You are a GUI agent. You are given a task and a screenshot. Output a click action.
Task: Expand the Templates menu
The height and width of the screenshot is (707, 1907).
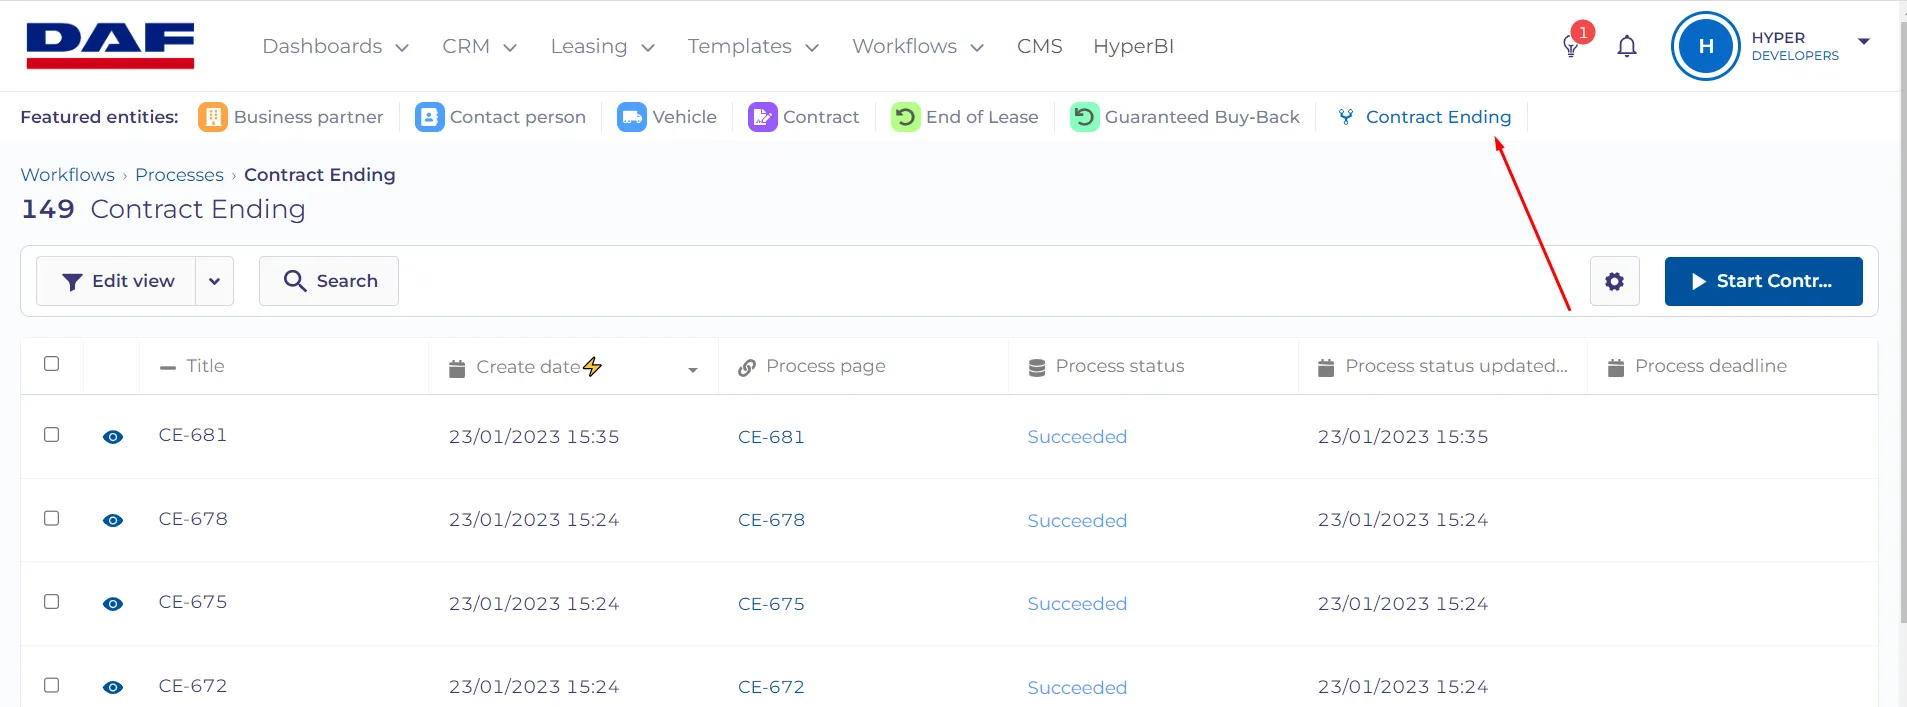[x=753, y=46]
